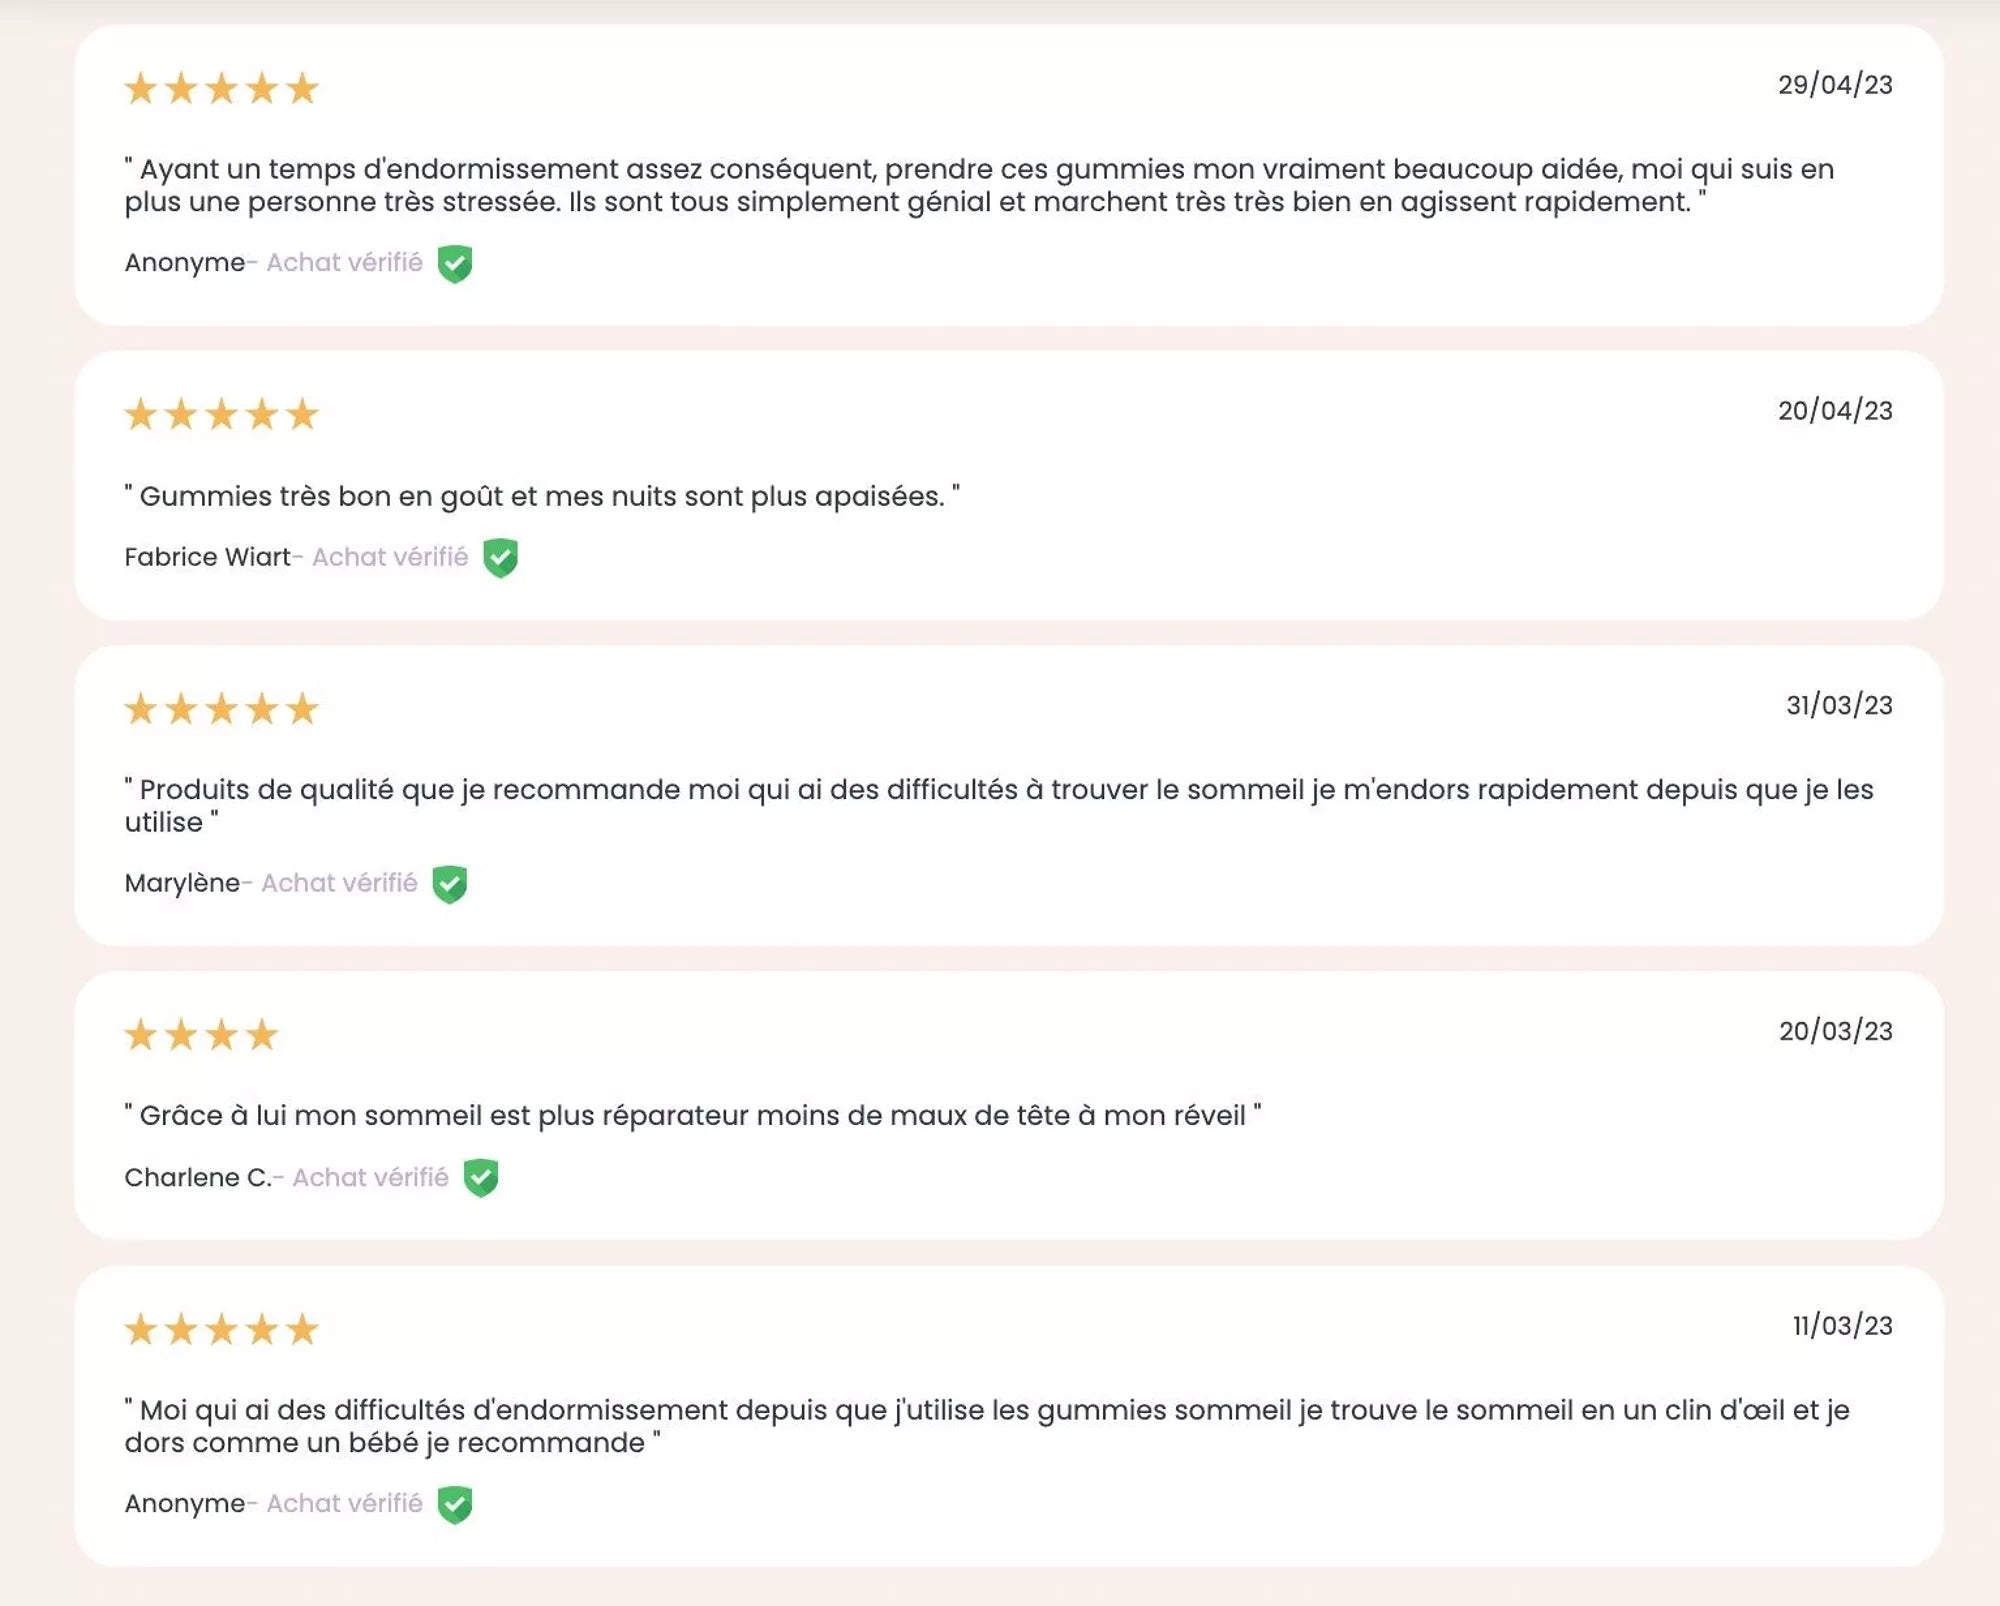Click the review text about "Gummies très bon en goût"
2000x1606 pixels.
pyautogui.click(x=542, y=497)
